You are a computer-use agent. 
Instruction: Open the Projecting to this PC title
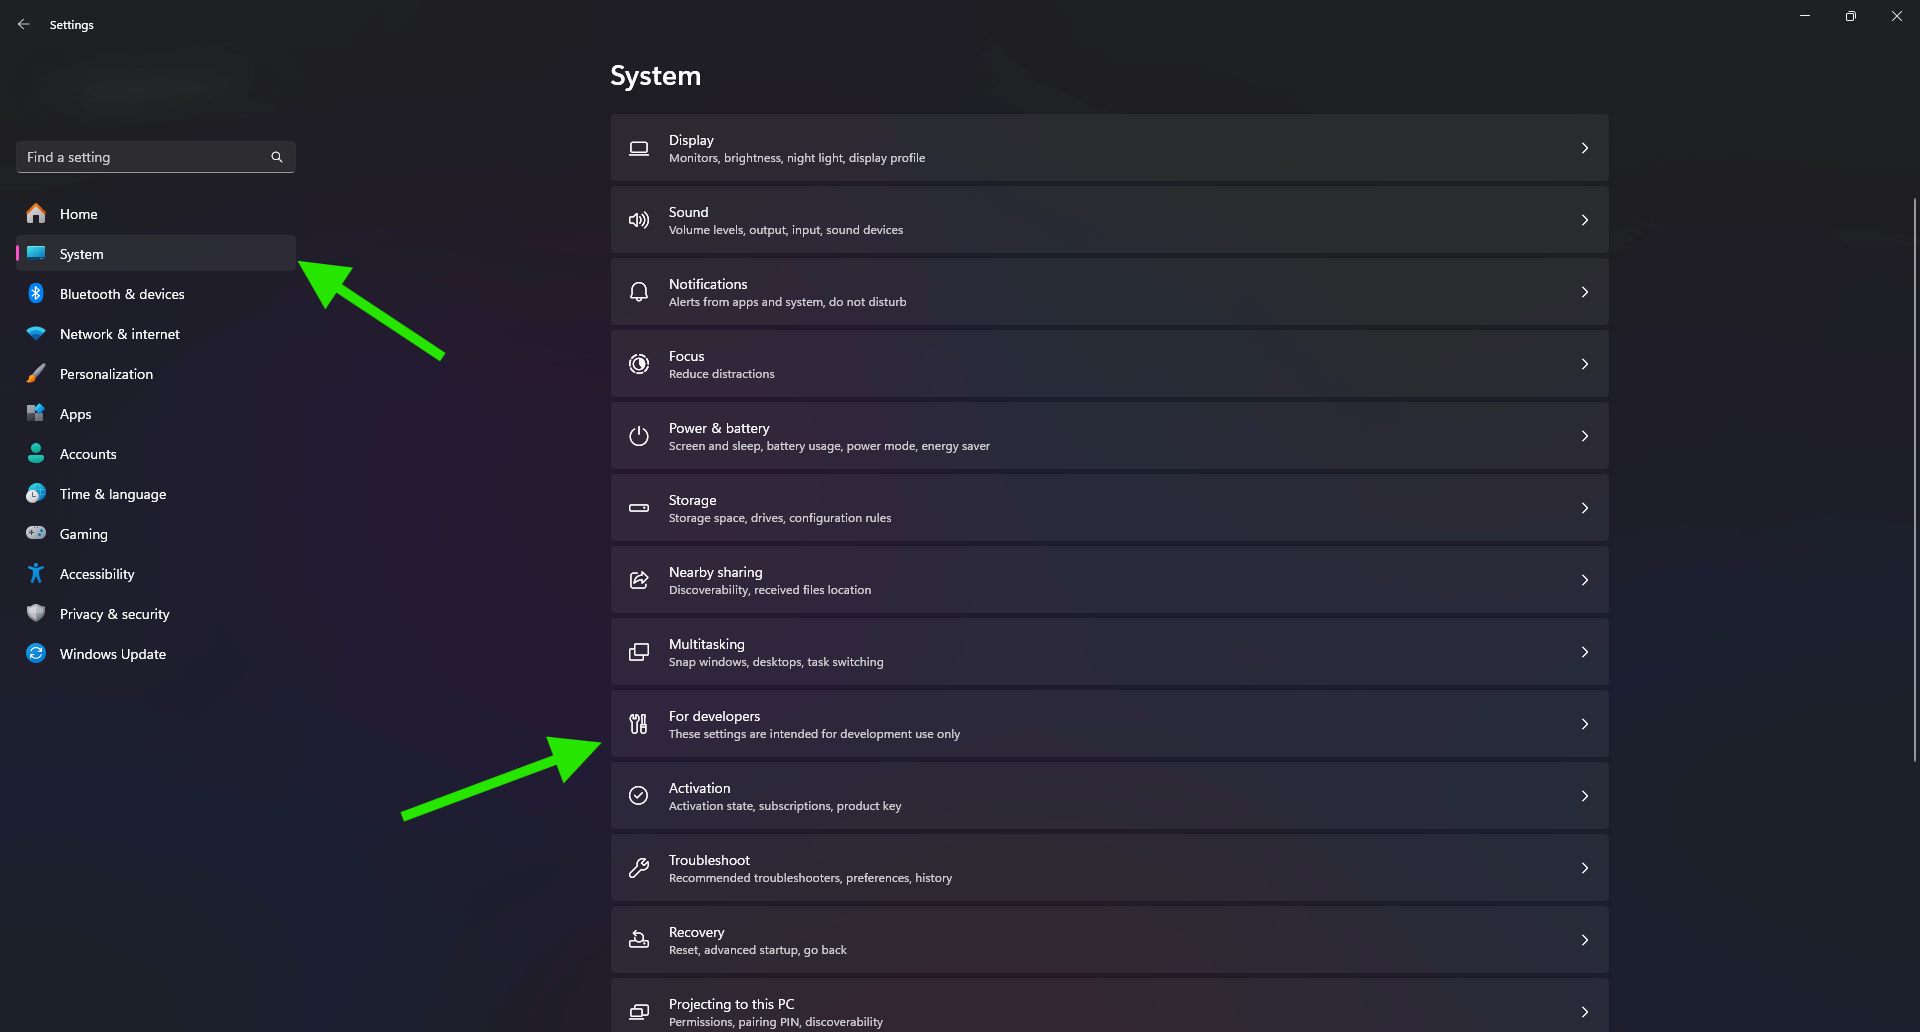tap(731, 1004)
